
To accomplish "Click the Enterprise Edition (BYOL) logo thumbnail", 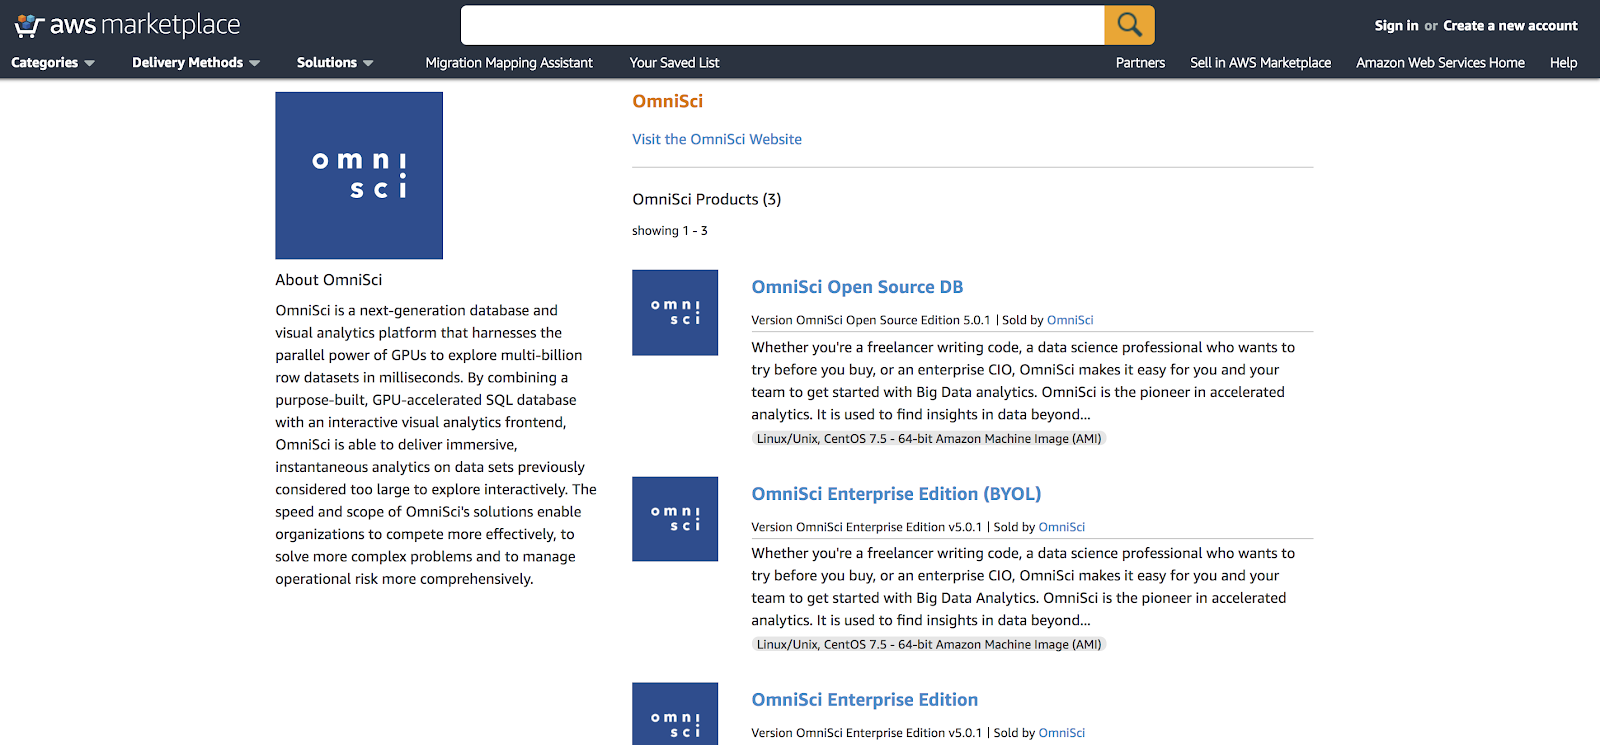I will point(675,519).
